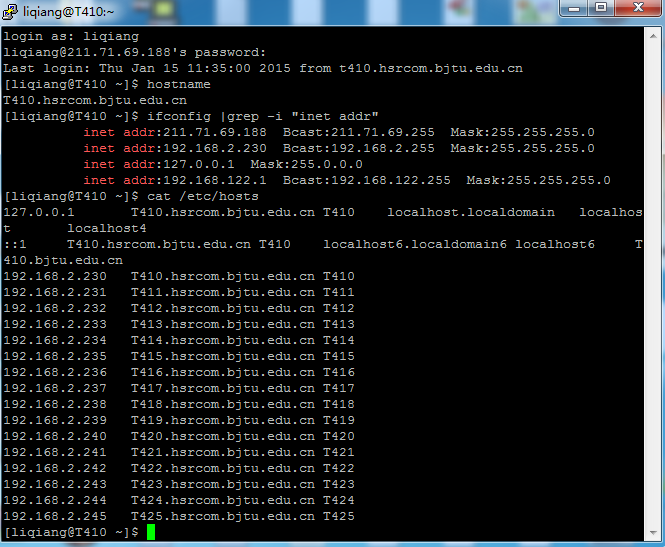This screenshot has width=665, height=547.
Task: Click the hosts row 192.168.2.242
Action: (179, 469)
